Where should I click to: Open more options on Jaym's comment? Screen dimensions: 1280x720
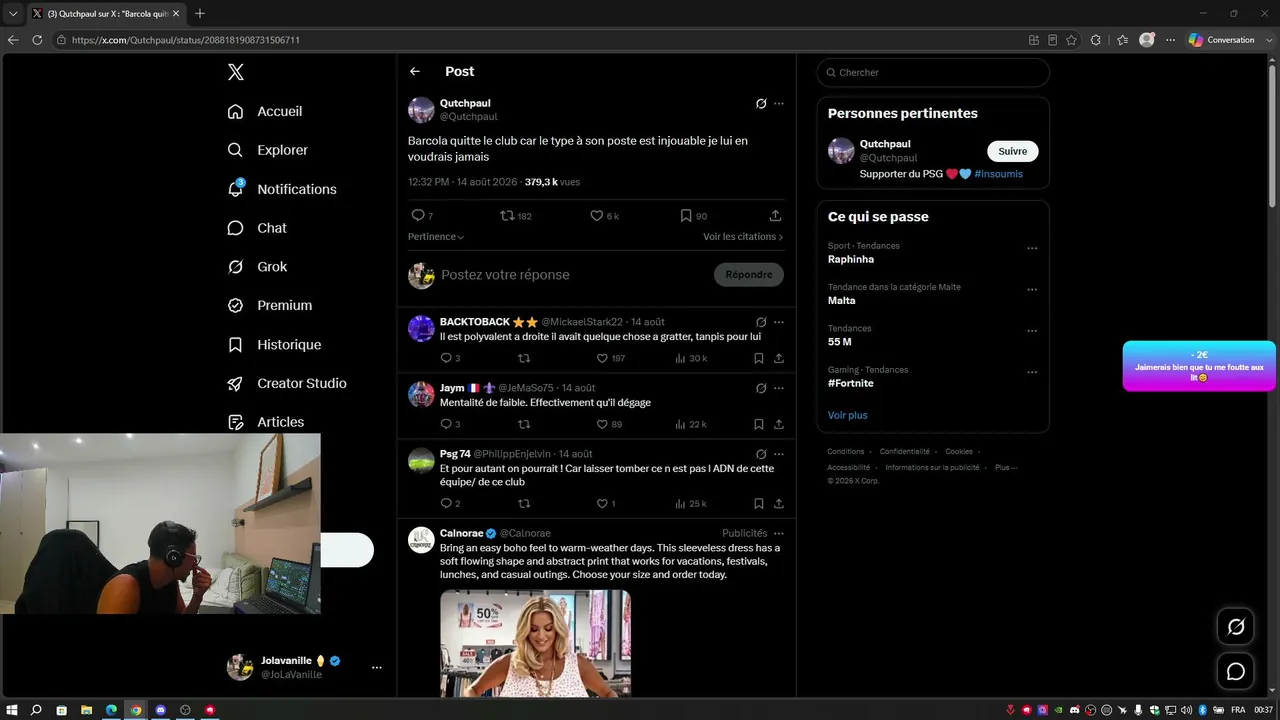pos(779,388)
